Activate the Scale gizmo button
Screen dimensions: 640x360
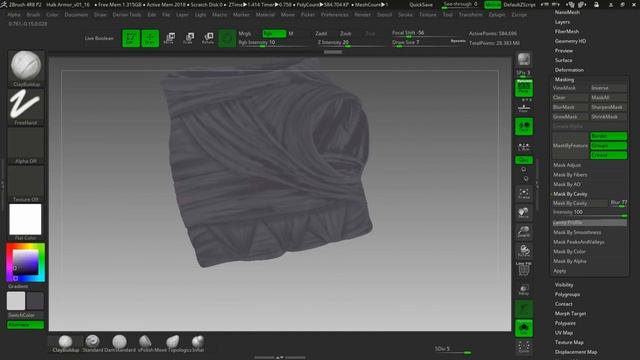click(188, 38)
